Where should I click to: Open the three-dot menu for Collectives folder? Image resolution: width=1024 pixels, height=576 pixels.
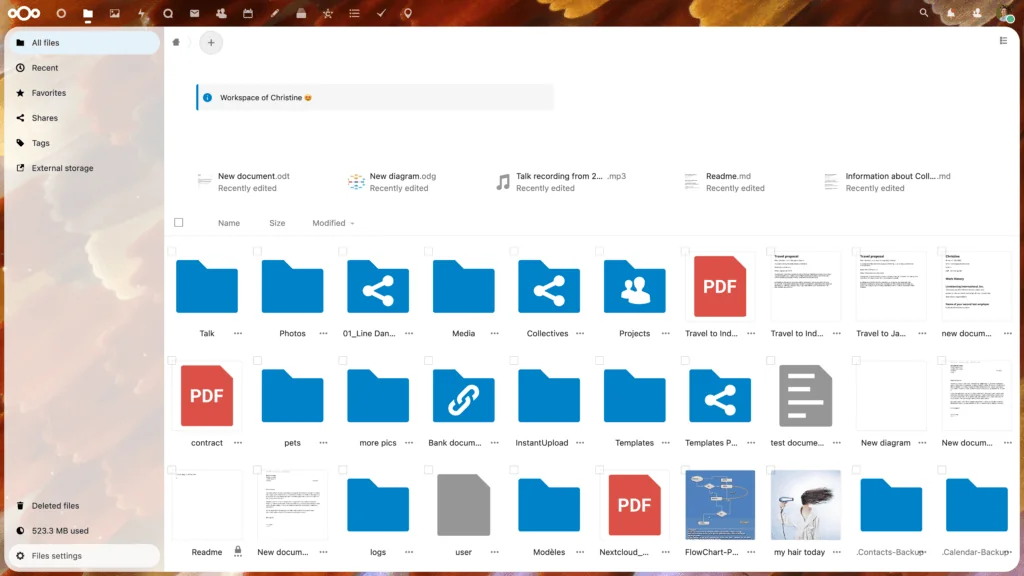(x=580, y=333)
